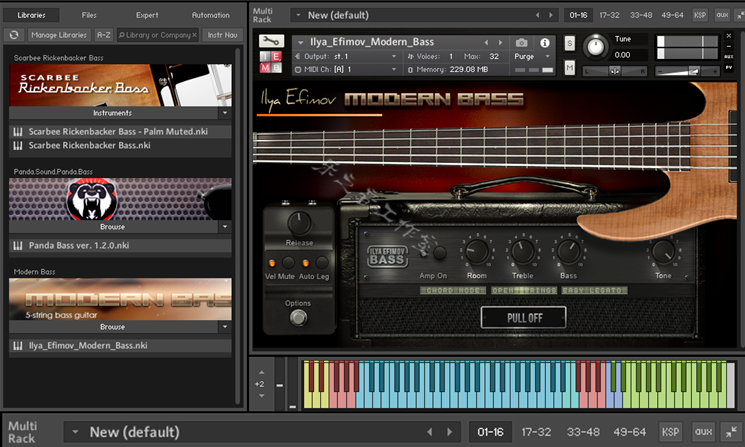Select 33-48 page in bottom bar

[583, 432]
